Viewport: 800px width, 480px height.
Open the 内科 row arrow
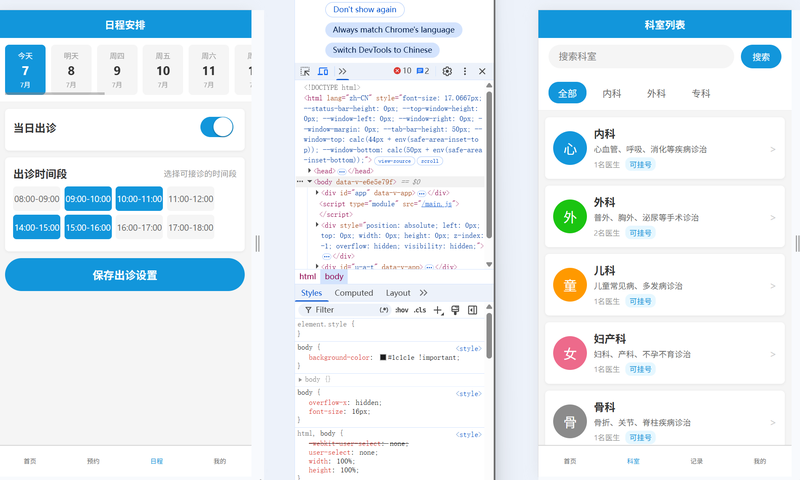click(773, 149)
